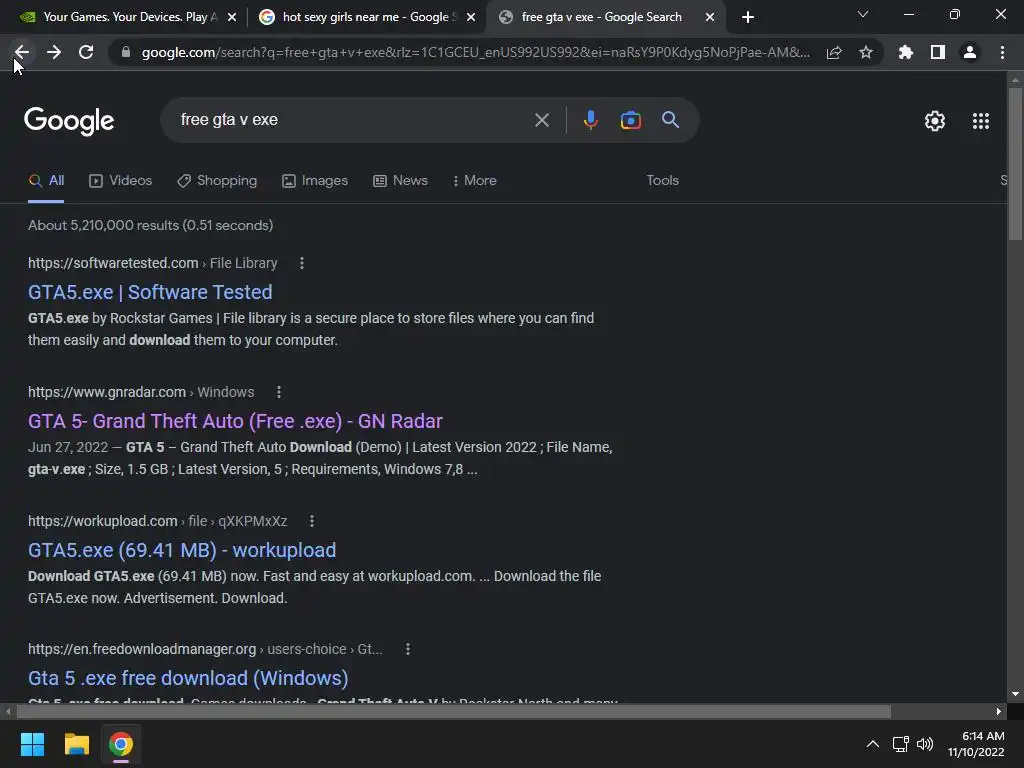The width and height of the screenshot is (1024, 768).
Task: Reload the current page
Action: click(86, 52)
